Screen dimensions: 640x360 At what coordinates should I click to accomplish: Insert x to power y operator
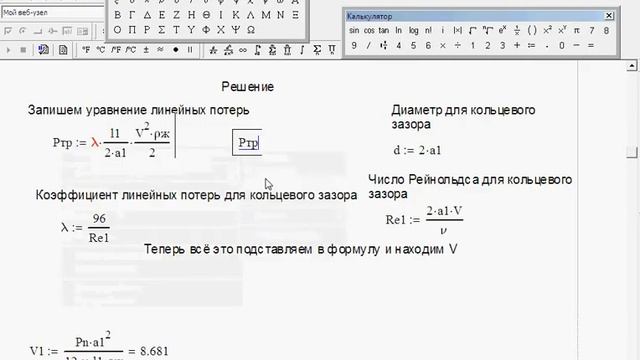click(x=562, y=31)
